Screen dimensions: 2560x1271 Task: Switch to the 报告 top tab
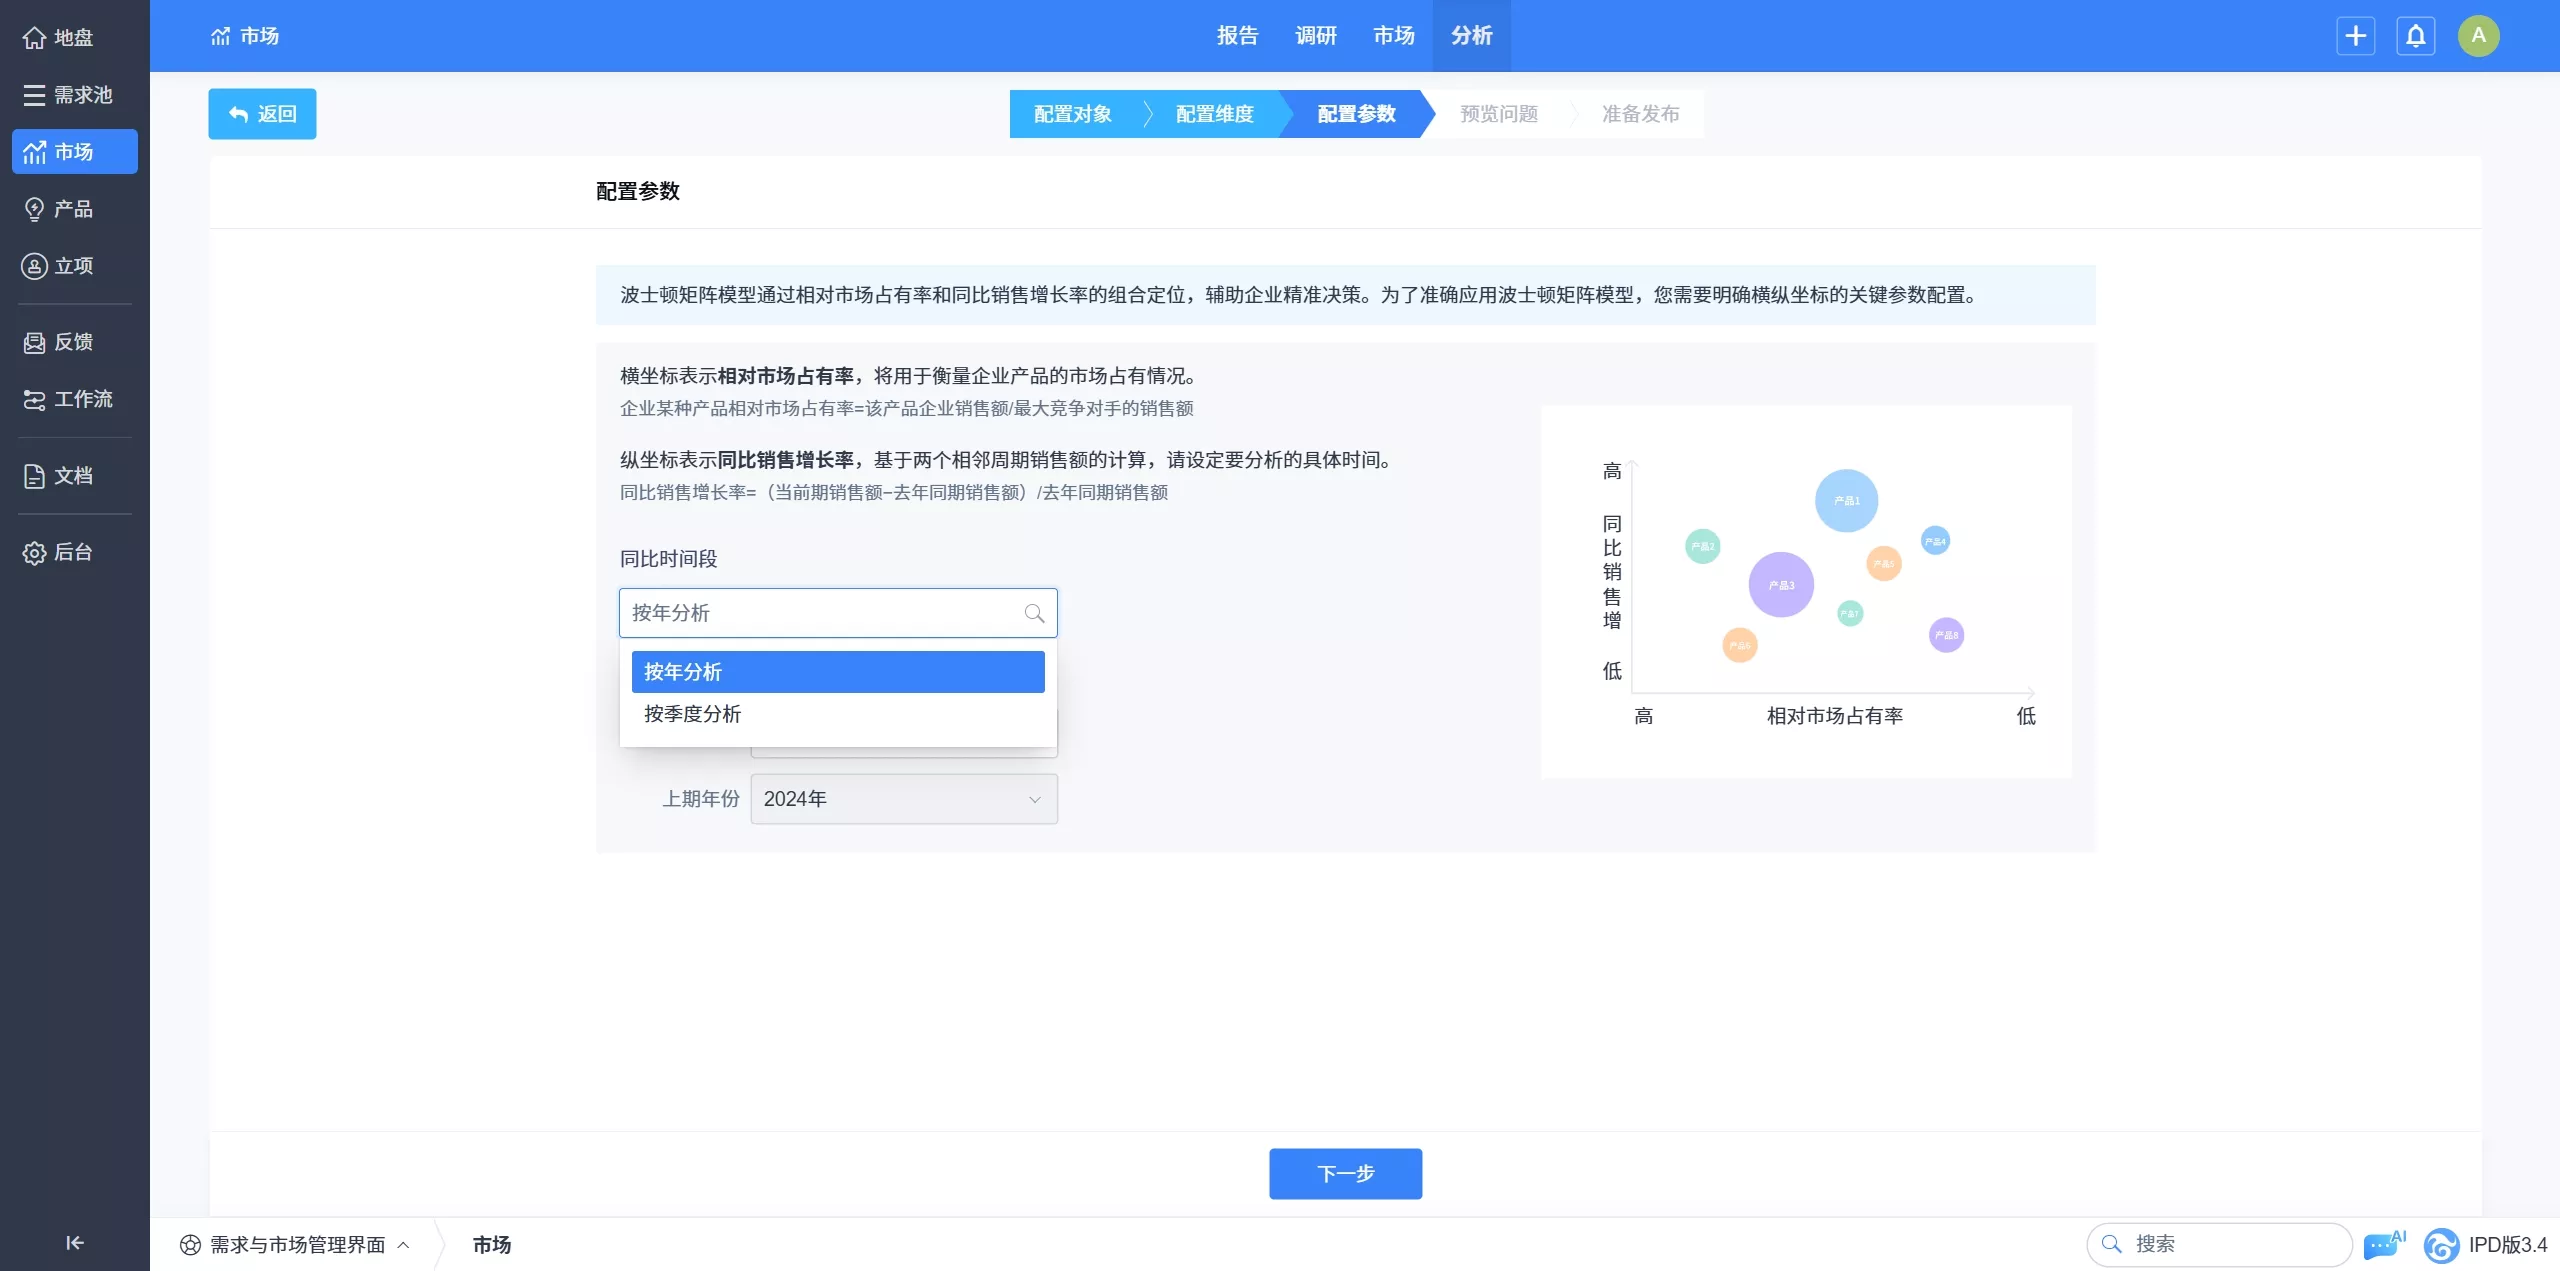click(1237, 36)
